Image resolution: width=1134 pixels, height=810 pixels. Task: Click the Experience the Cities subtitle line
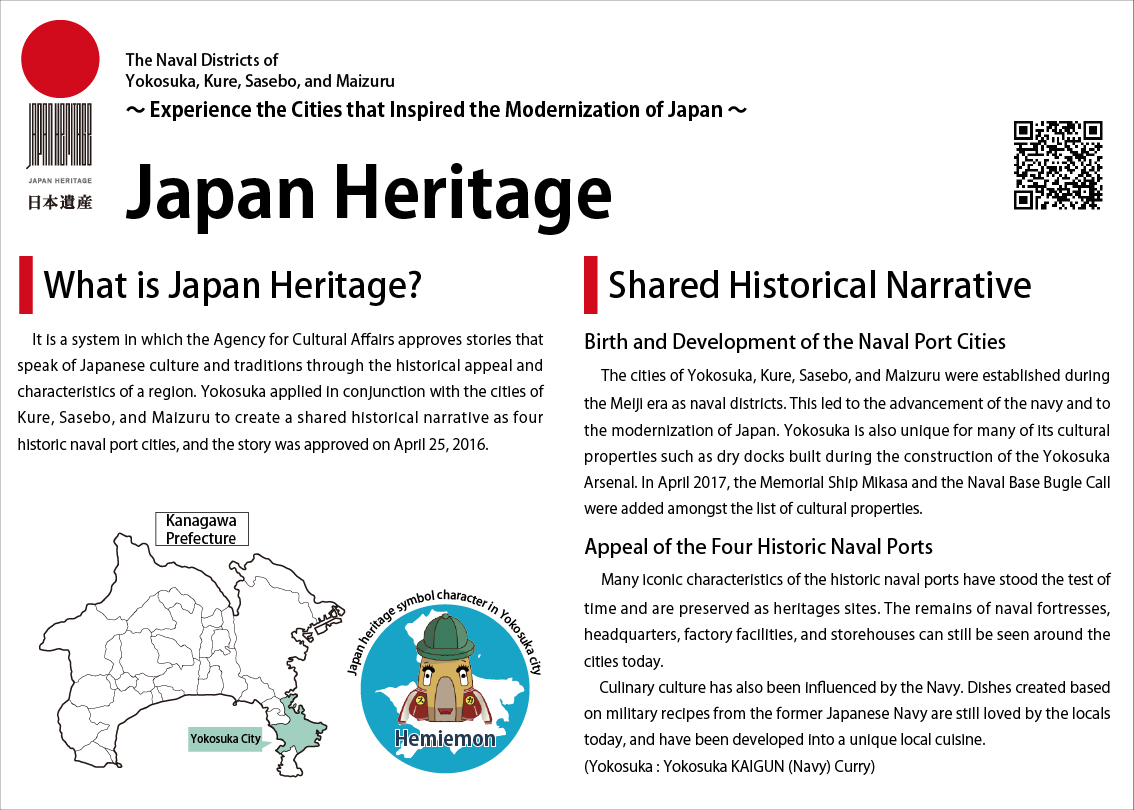[436, 110]
